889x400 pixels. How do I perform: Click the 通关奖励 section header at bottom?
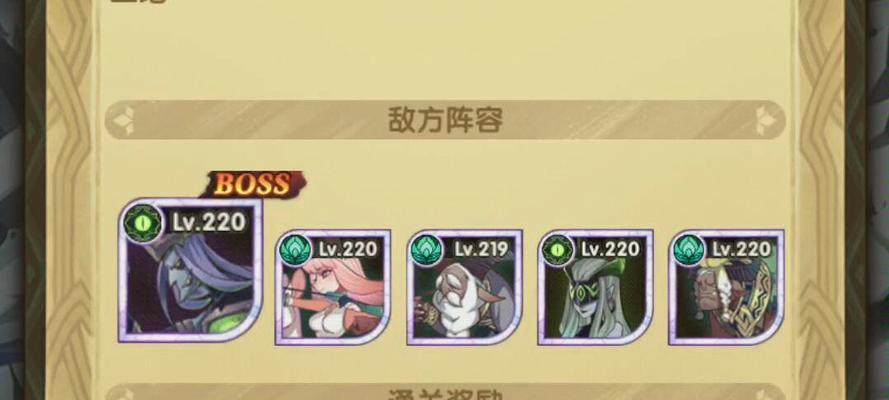click(x=445, y=393)
